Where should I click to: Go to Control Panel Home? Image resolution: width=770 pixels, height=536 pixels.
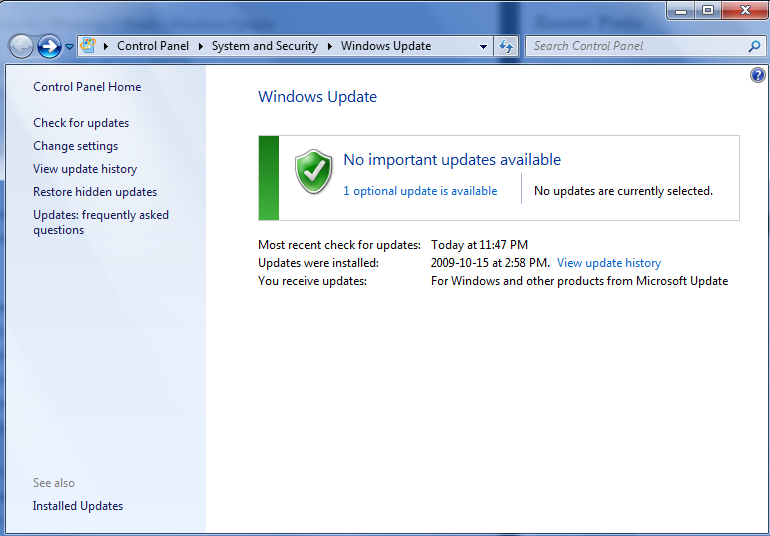[87, 87]
